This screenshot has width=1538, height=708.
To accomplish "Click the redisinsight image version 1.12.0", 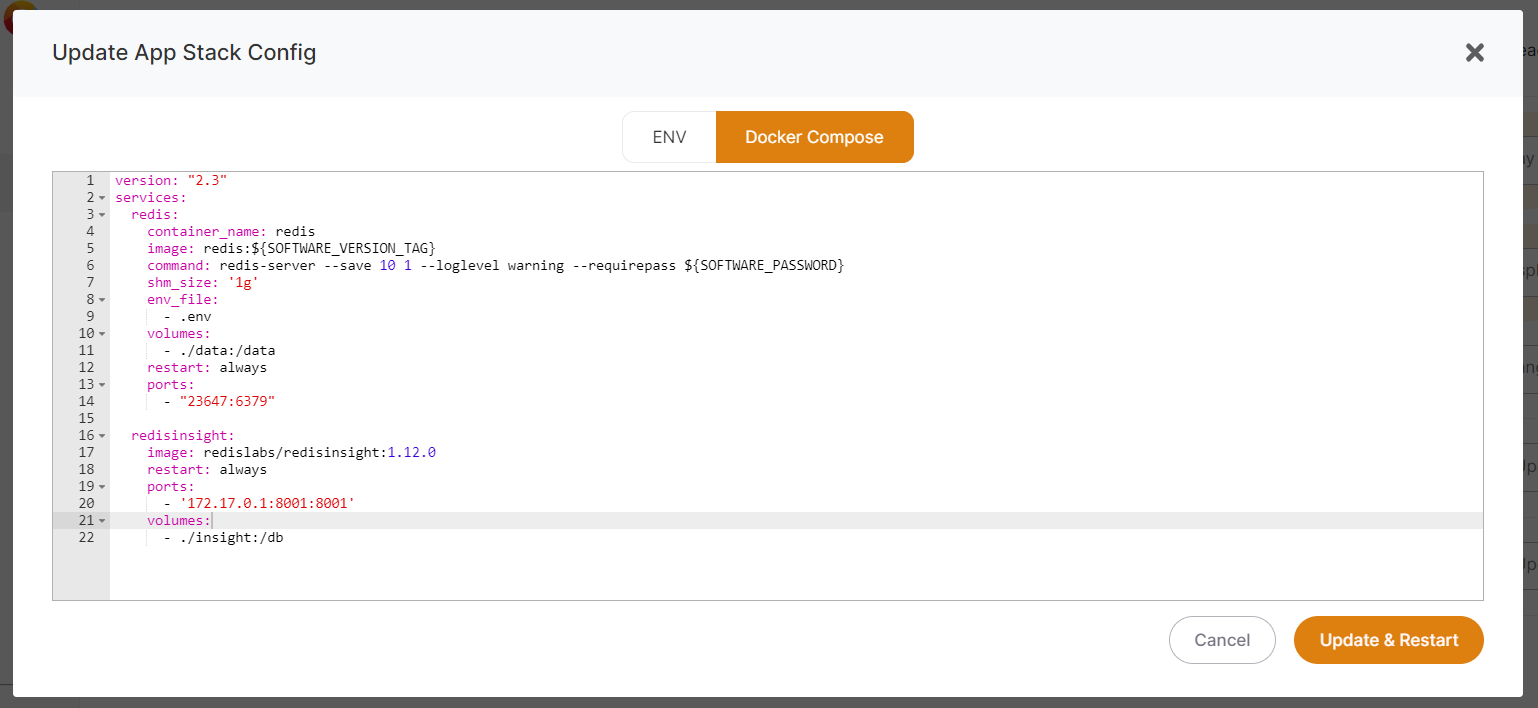I will tap(411, 453).
